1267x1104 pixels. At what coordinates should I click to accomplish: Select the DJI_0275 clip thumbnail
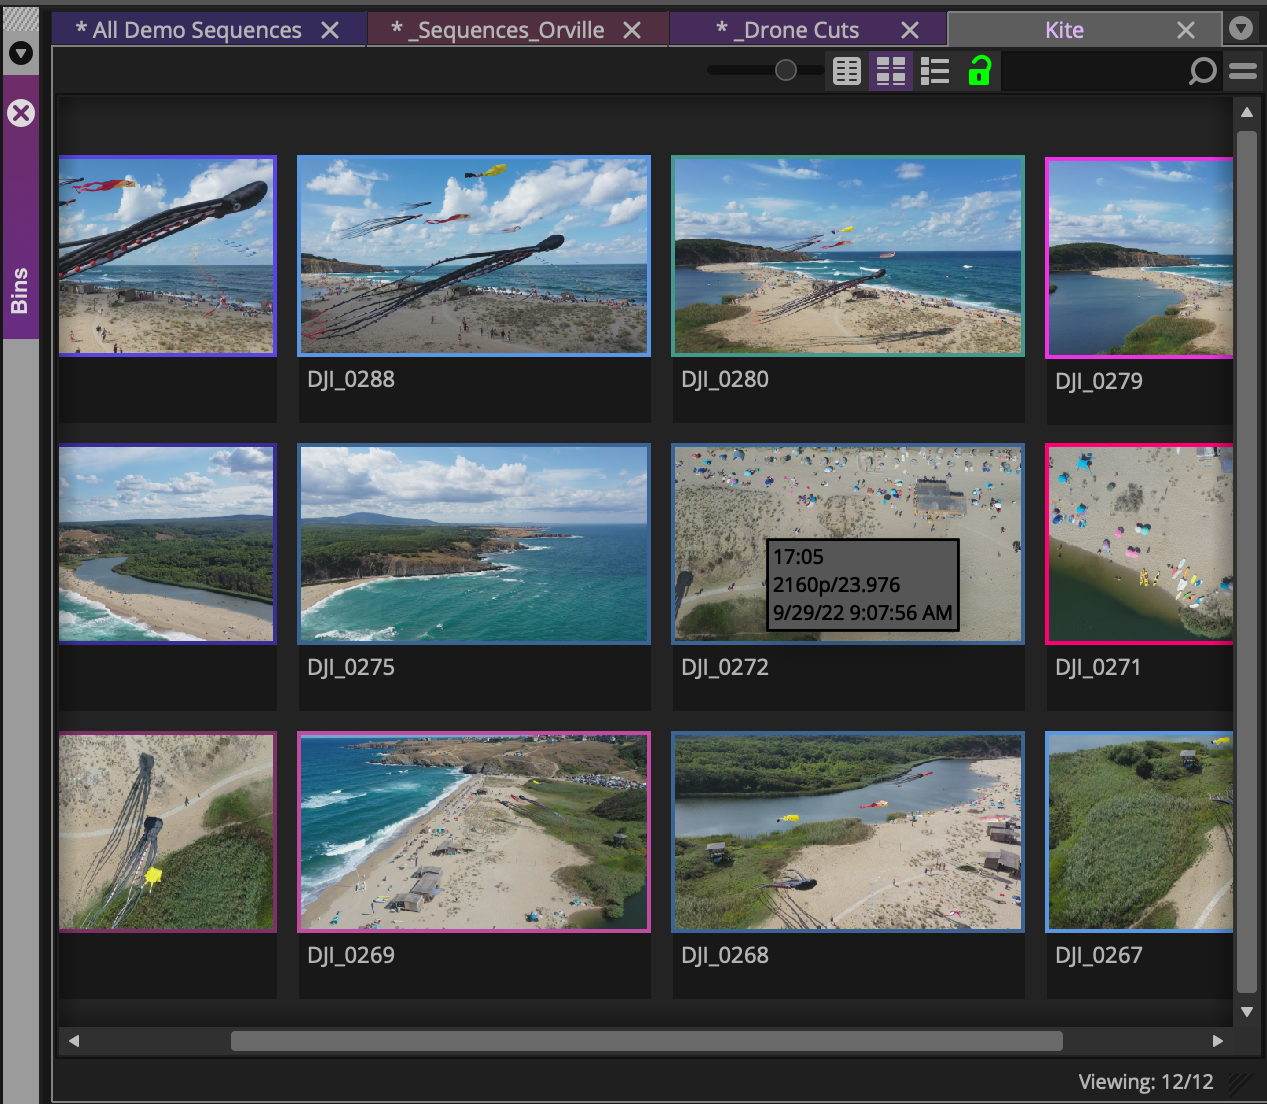[x=474, y=544]
